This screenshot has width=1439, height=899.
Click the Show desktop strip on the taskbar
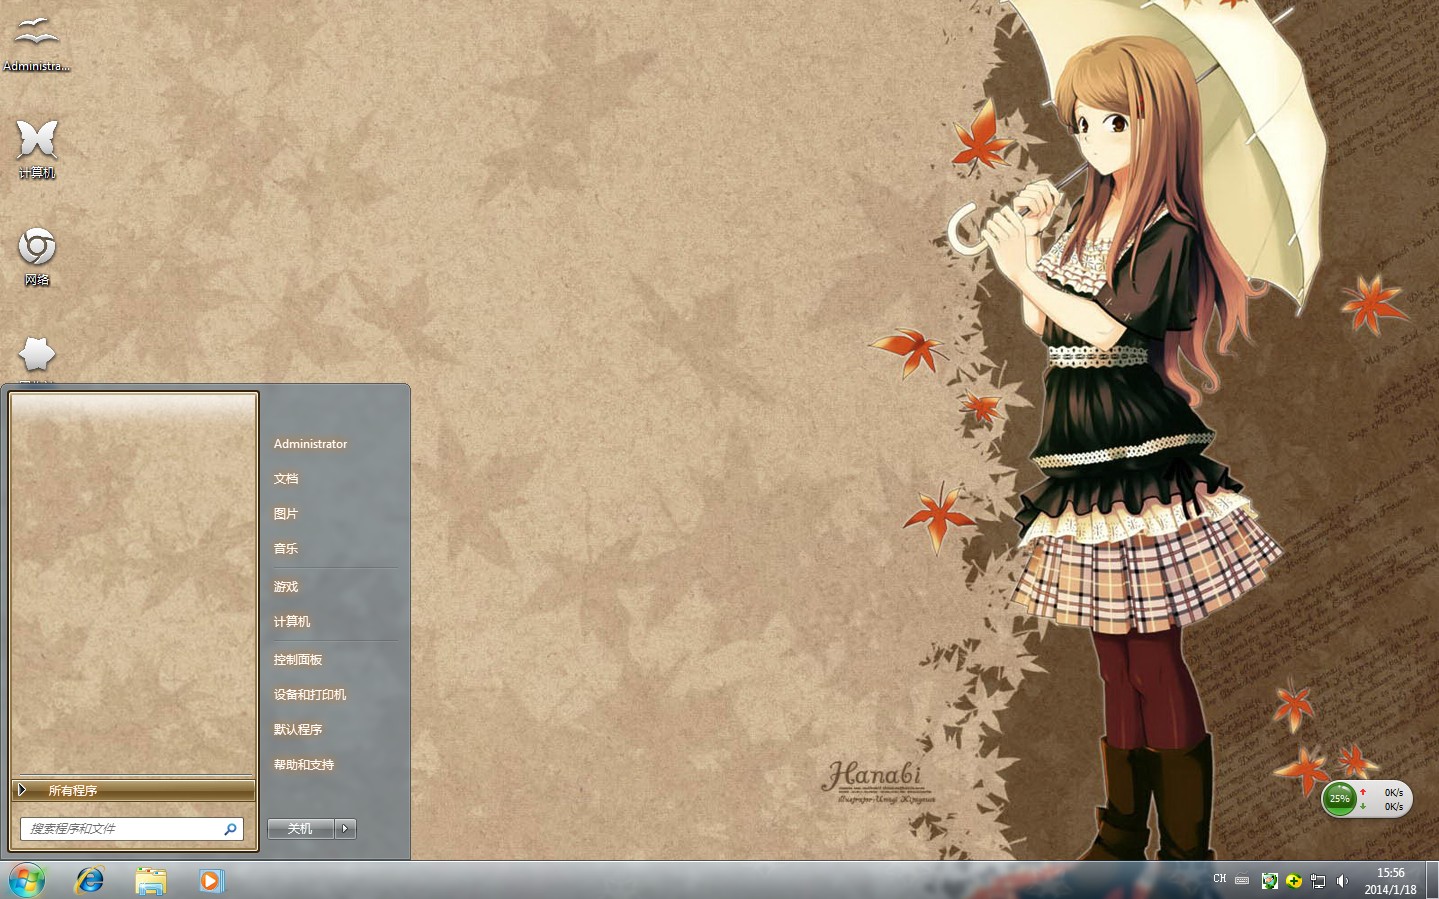coord(1432,881)
